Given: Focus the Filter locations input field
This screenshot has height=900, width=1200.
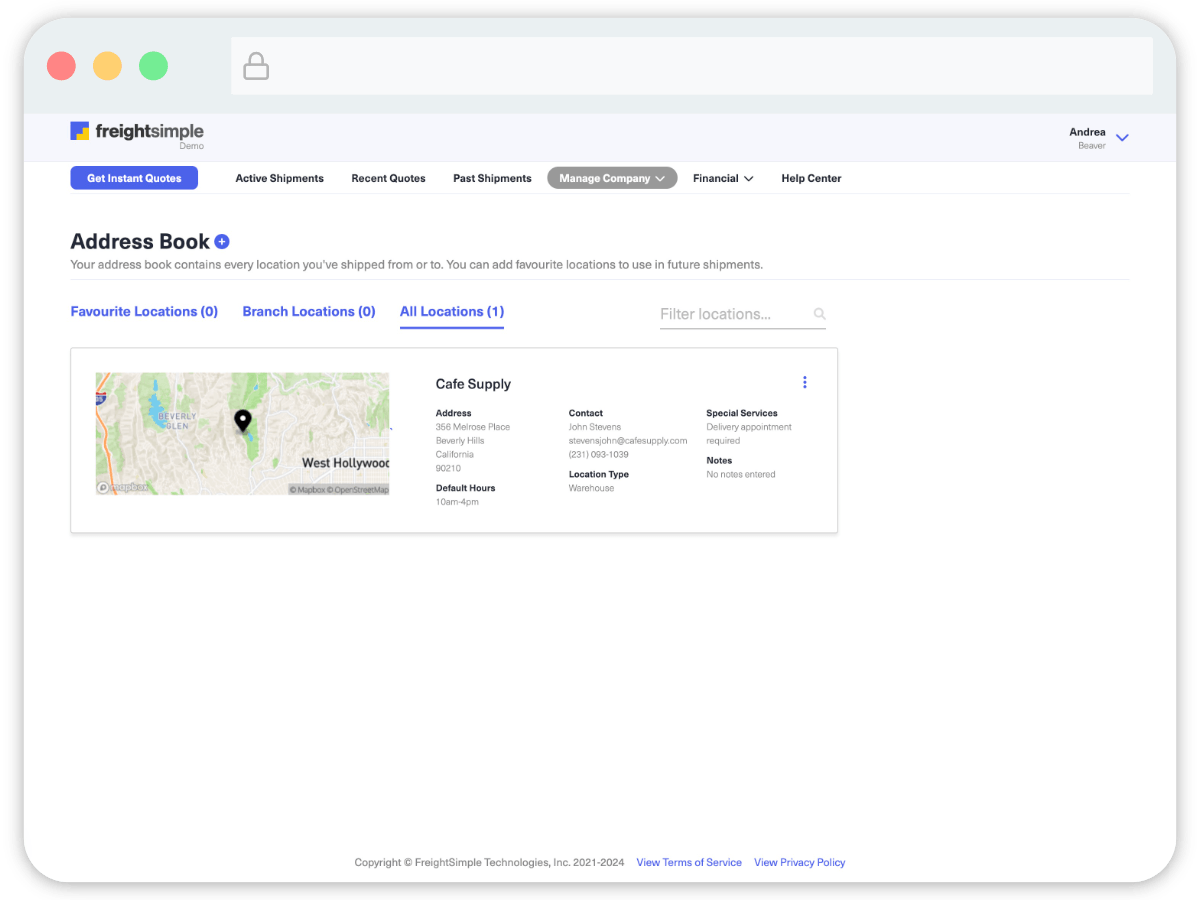Looking at the screenshot, I should pos(733,314).
